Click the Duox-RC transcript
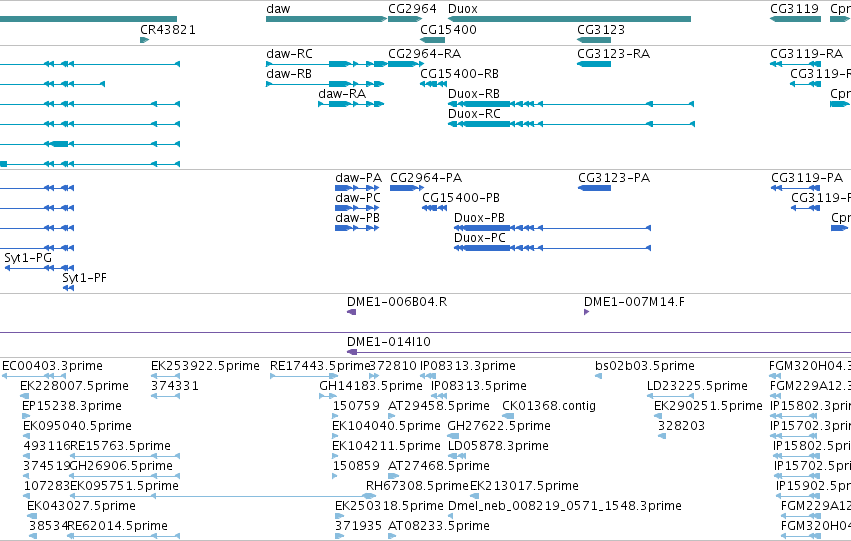 point(571,124)
